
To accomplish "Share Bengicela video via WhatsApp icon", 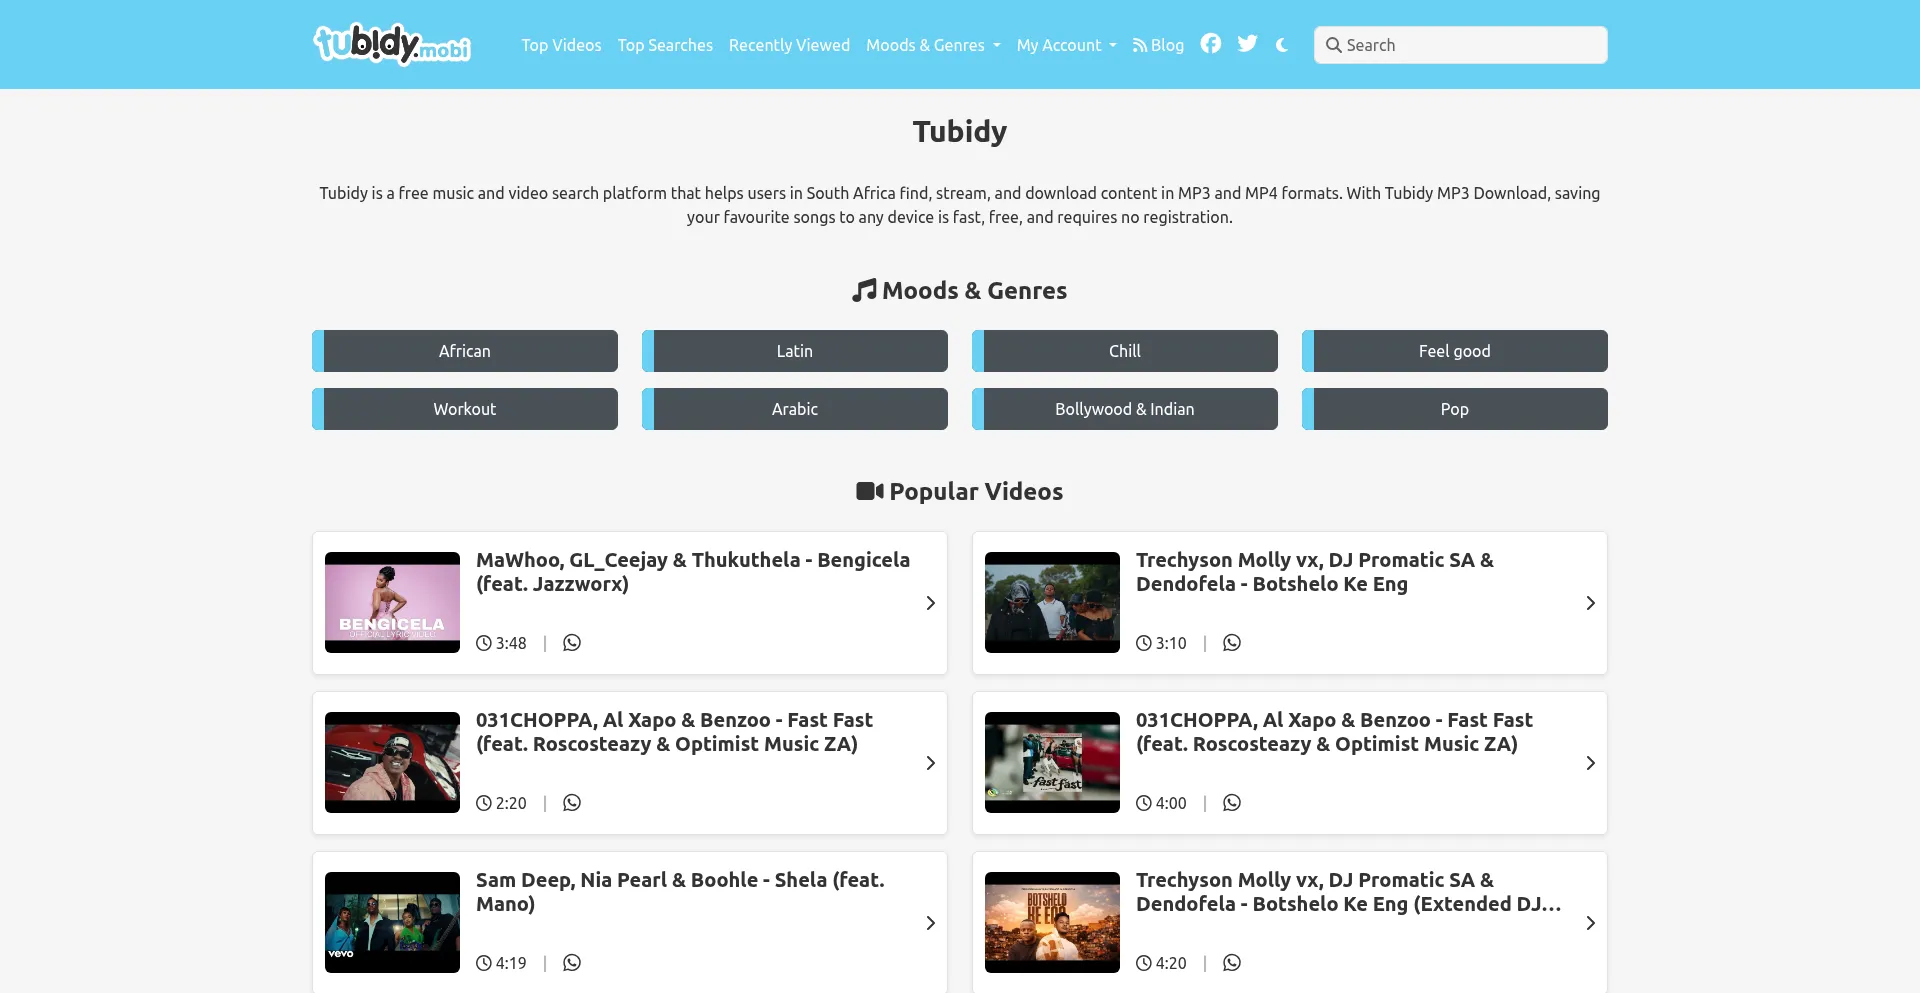I will coord(572,643).
